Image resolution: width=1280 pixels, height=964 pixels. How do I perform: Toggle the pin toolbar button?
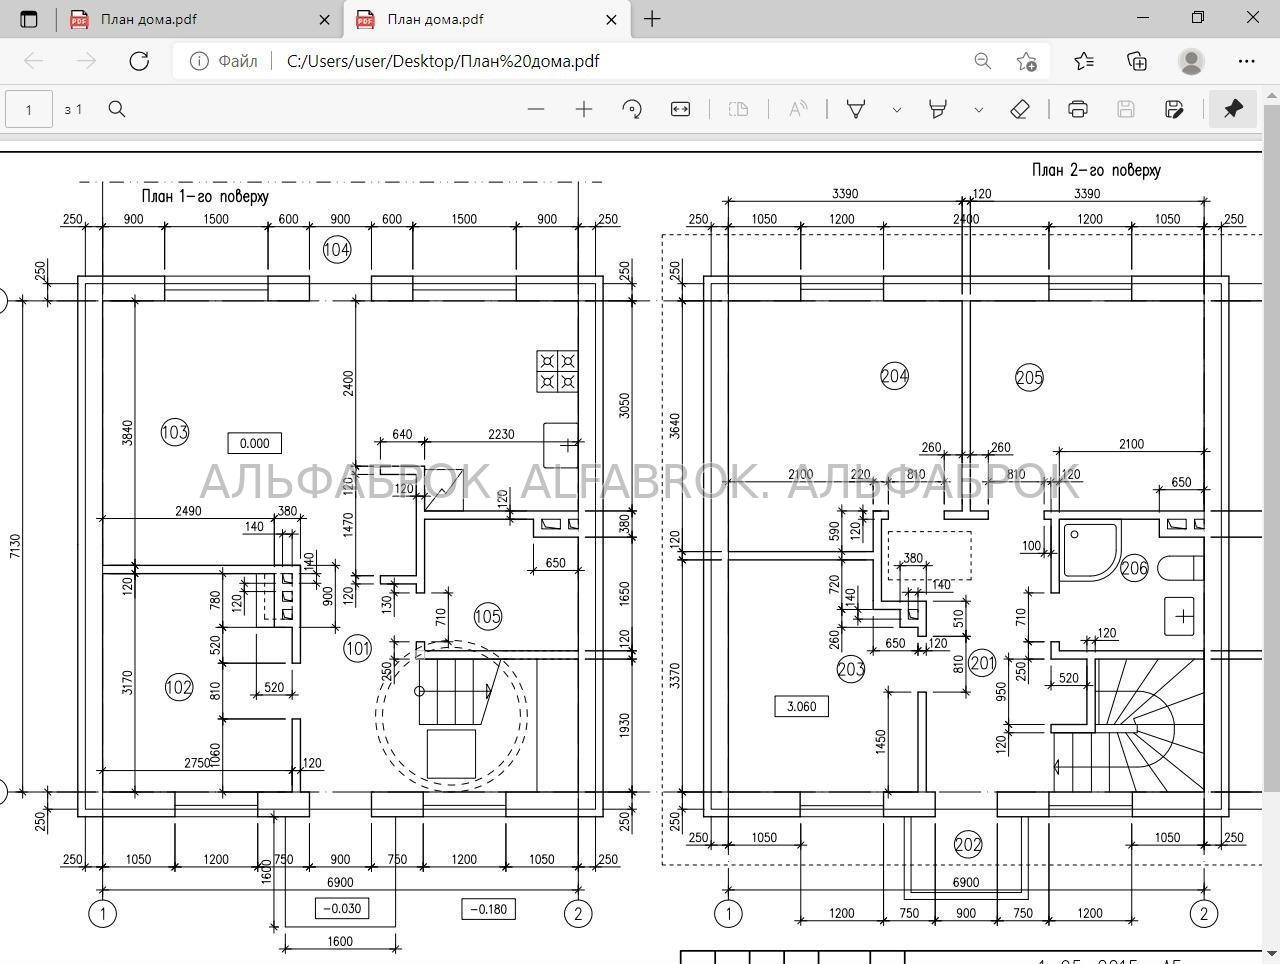coord(1233,109)
